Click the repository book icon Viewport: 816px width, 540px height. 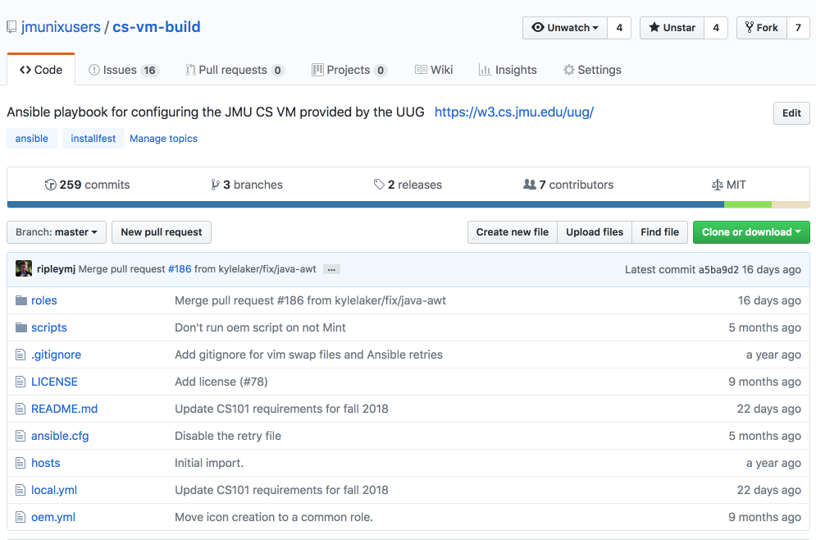pos(11,27)
